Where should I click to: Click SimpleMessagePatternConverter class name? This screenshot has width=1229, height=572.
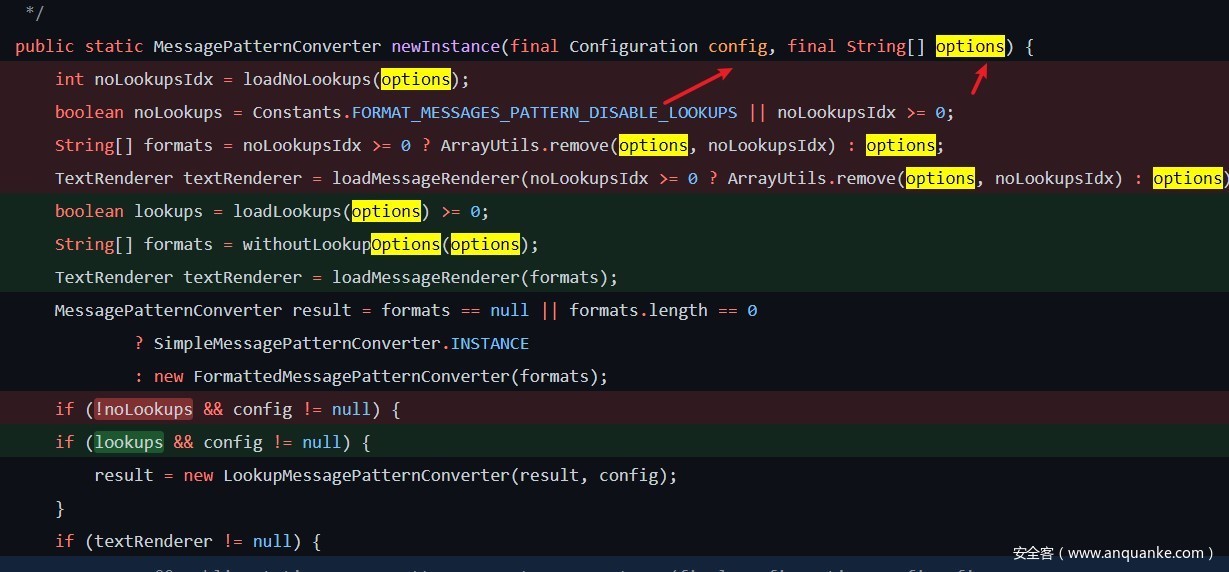click(x=297, y=343)
